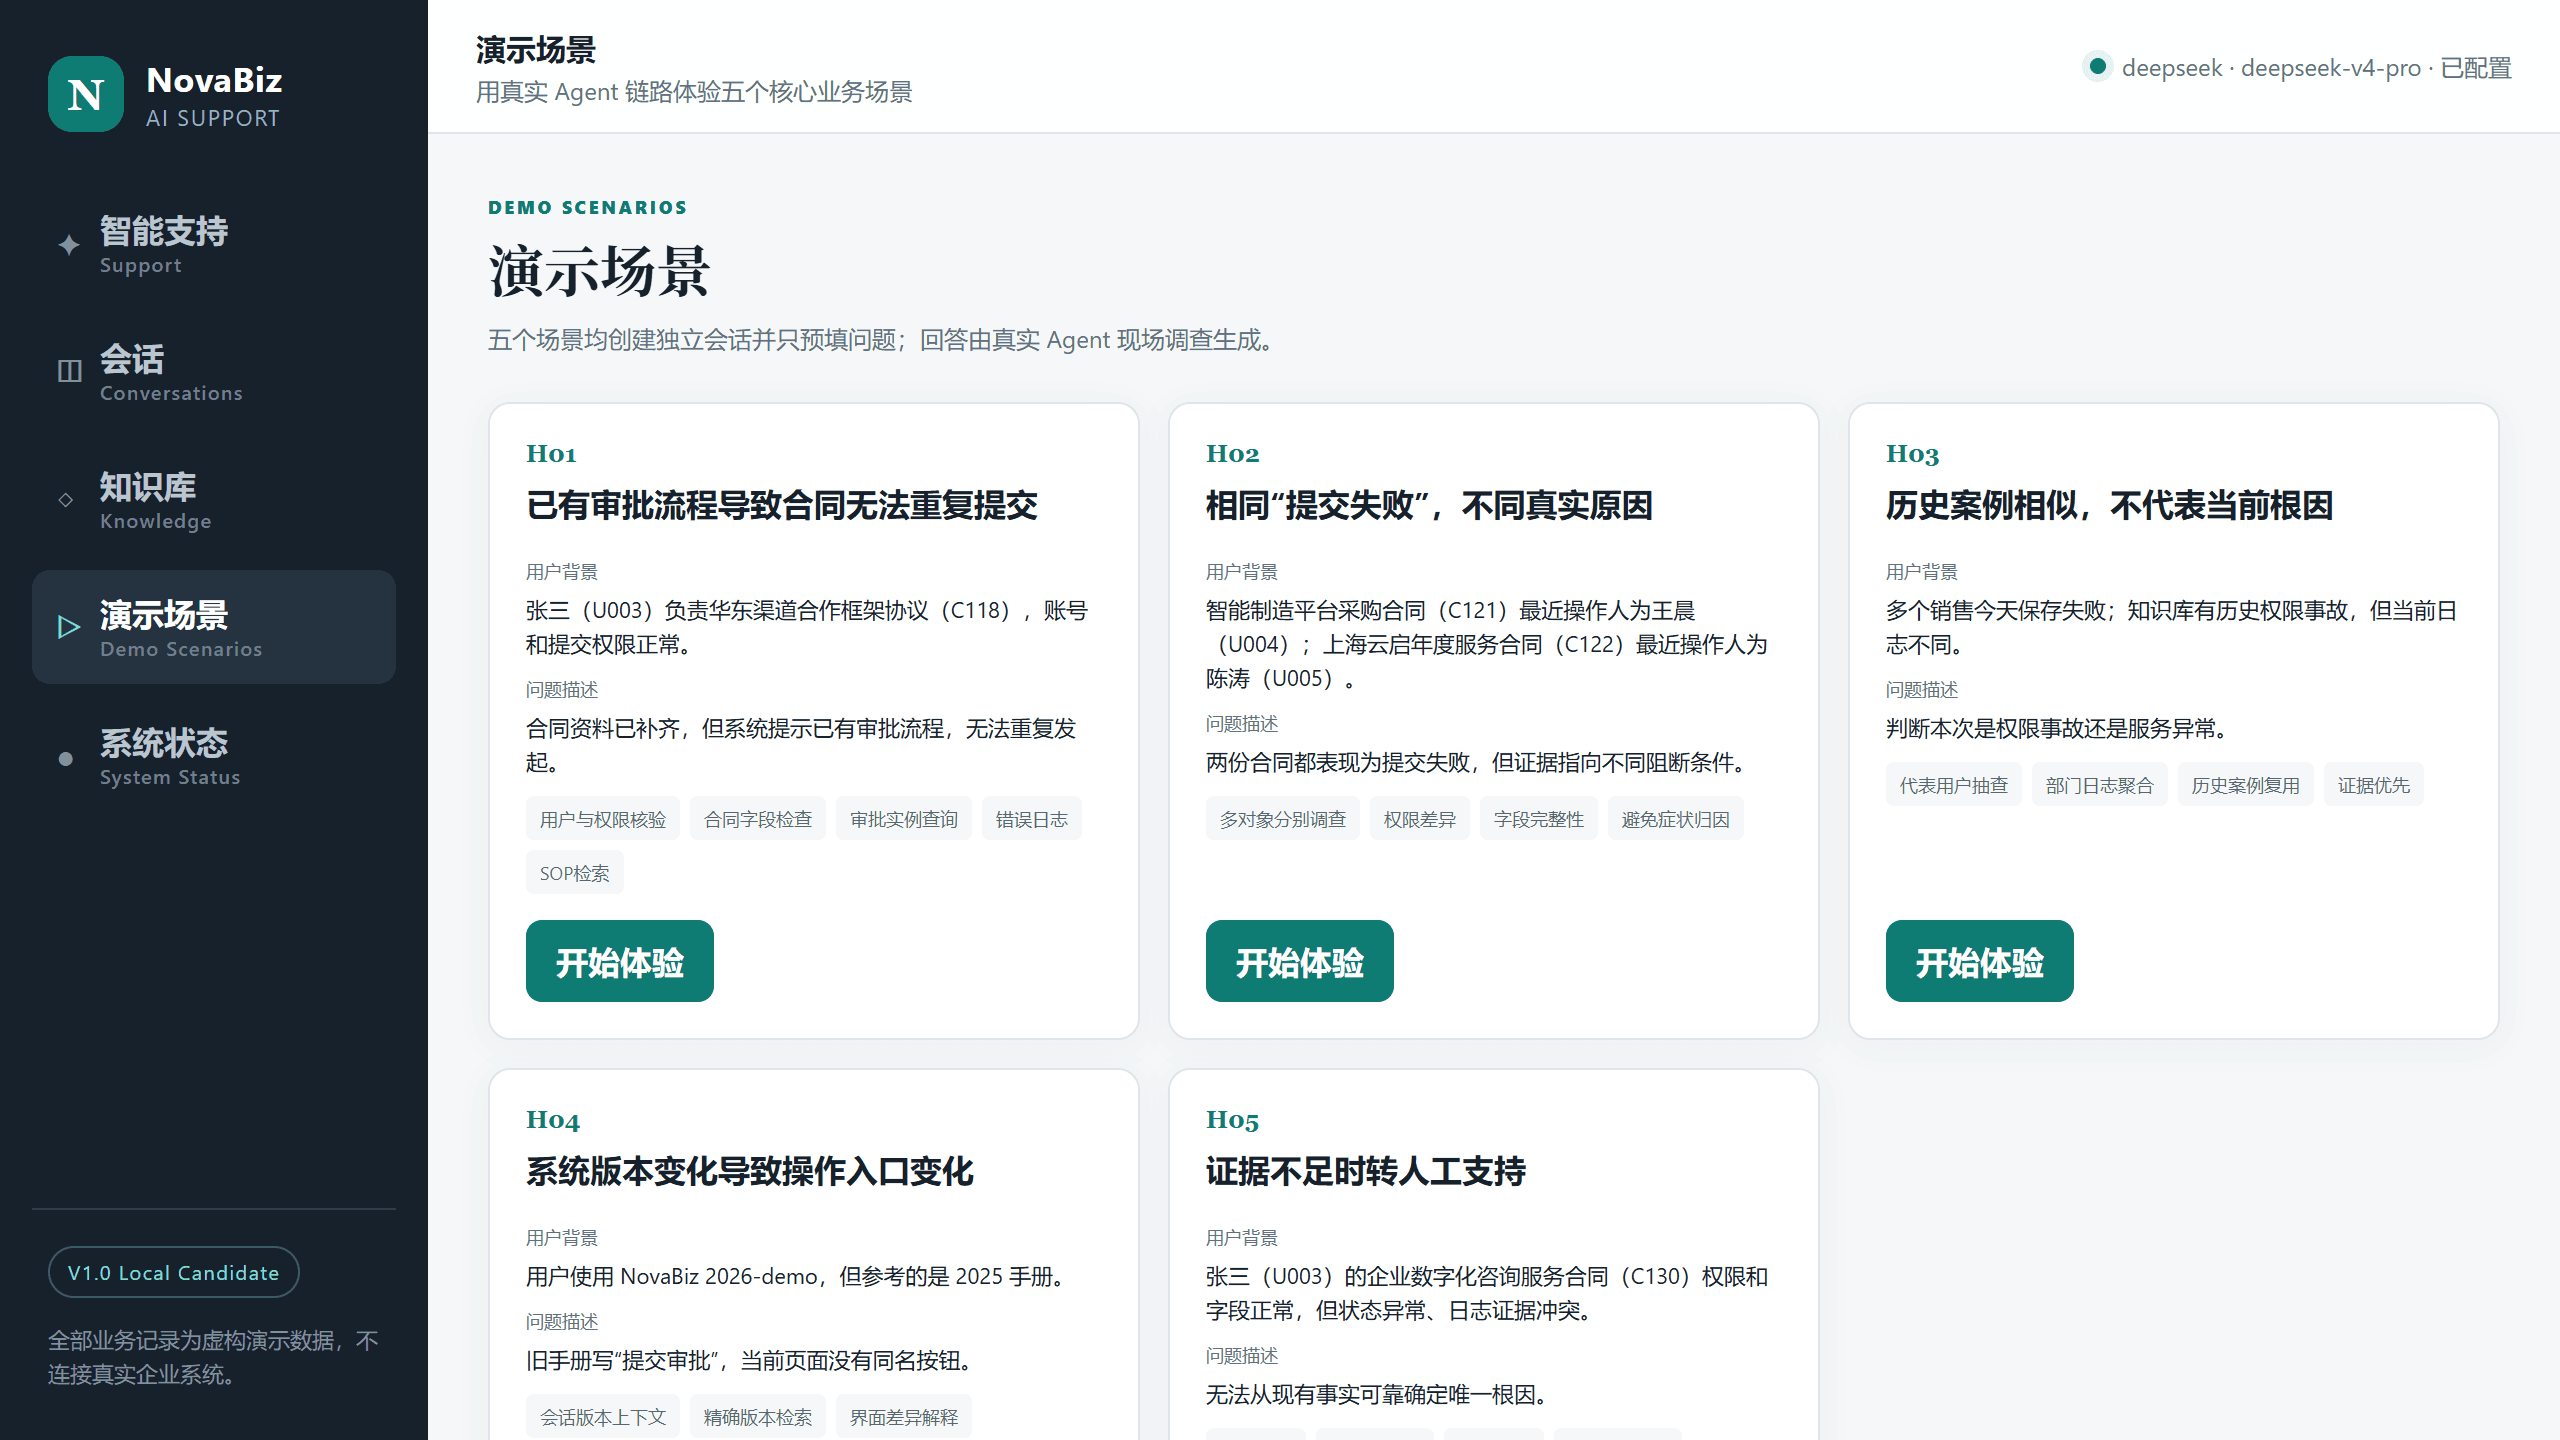Click the 错误日志 tag
Screen dimensions: 2560x1440
[1032, 819]
